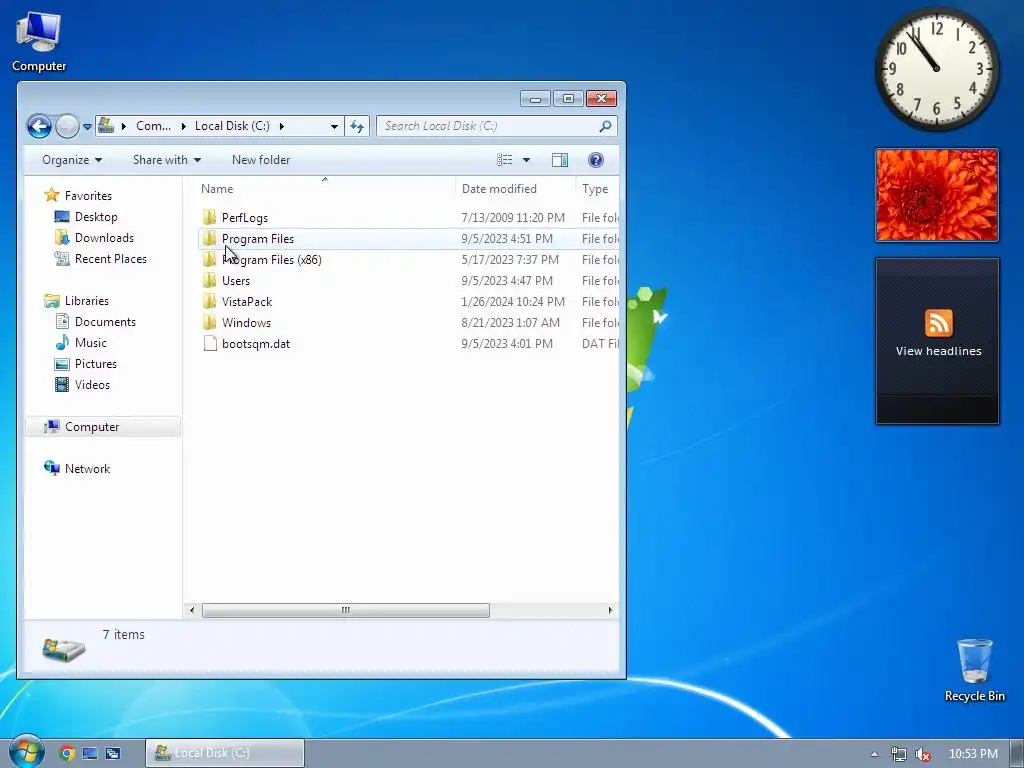Click the Com... breadcrumb in address bar

153,126
